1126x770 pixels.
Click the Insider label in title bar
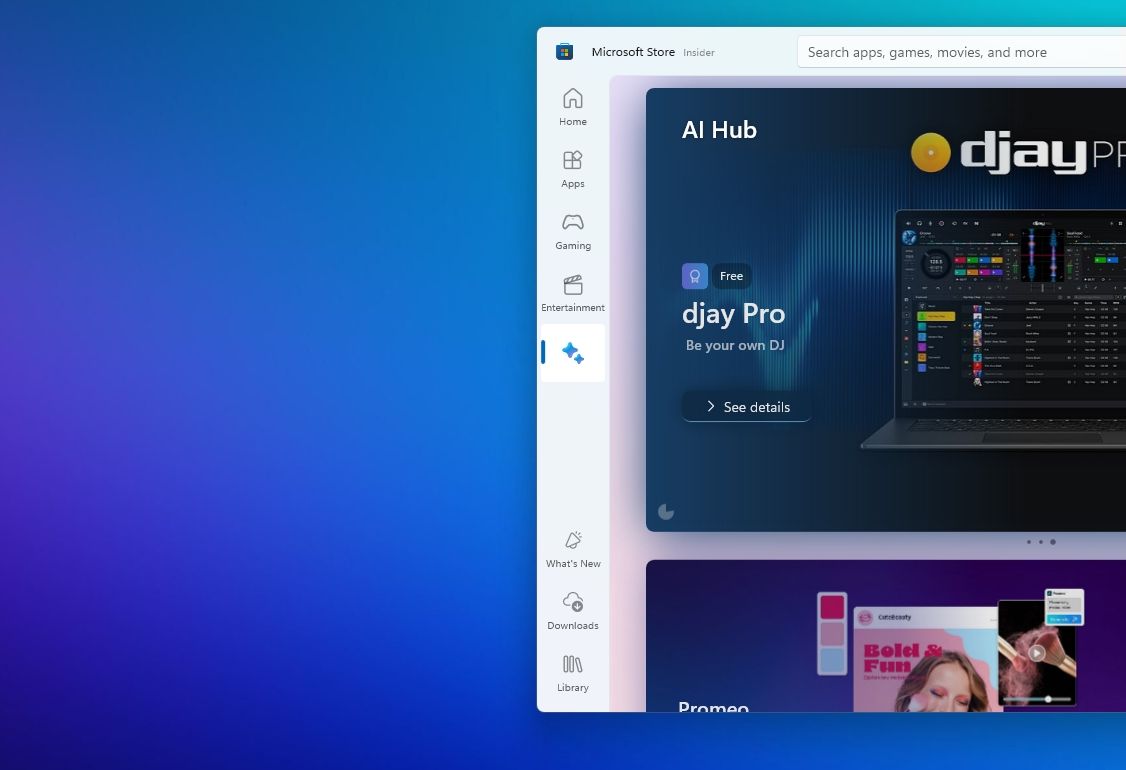(698, 52)
